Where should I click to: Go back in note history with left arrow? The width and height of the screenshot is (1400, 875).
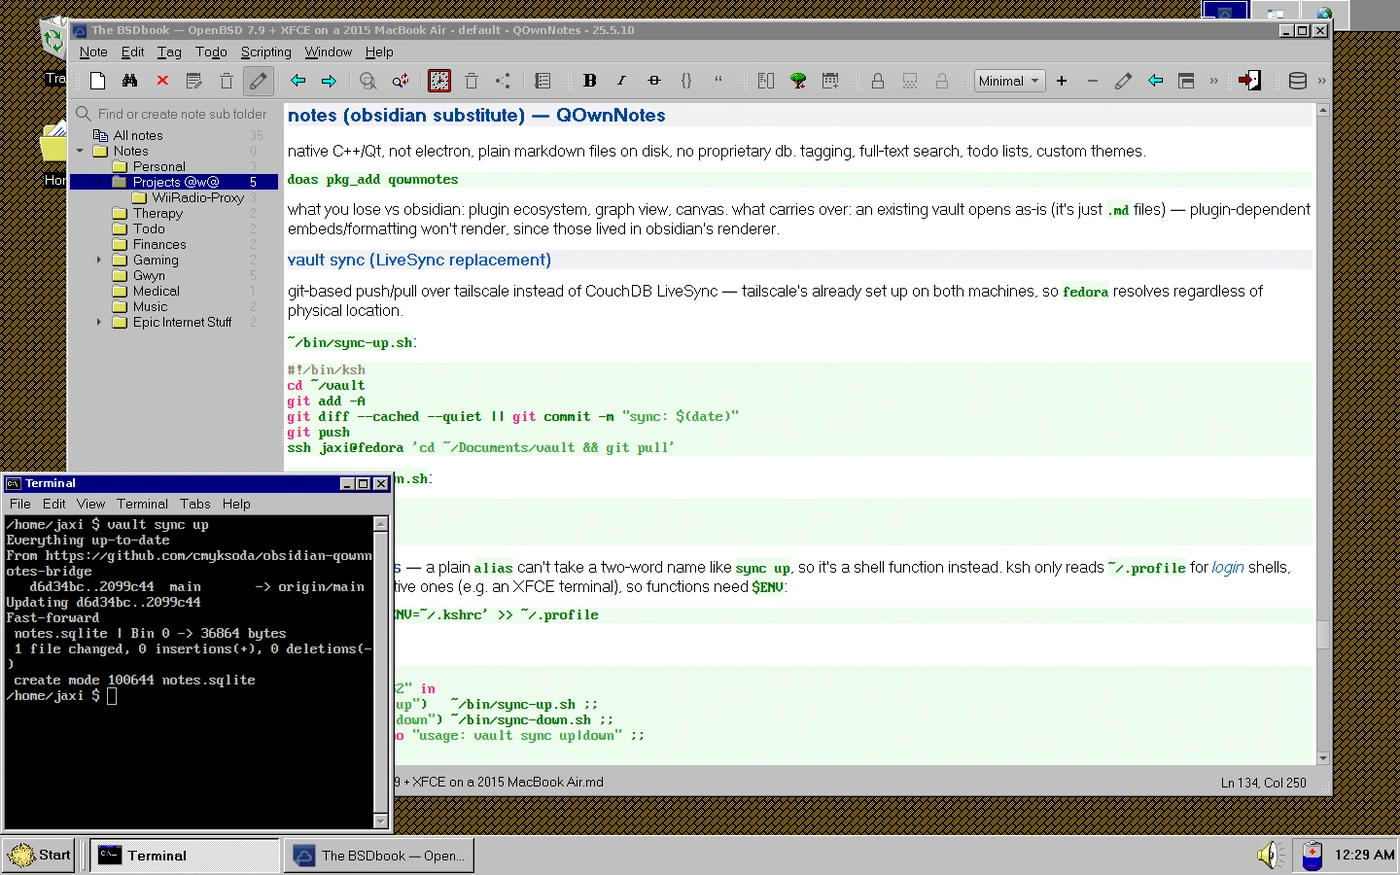click(x=297, y=81)
